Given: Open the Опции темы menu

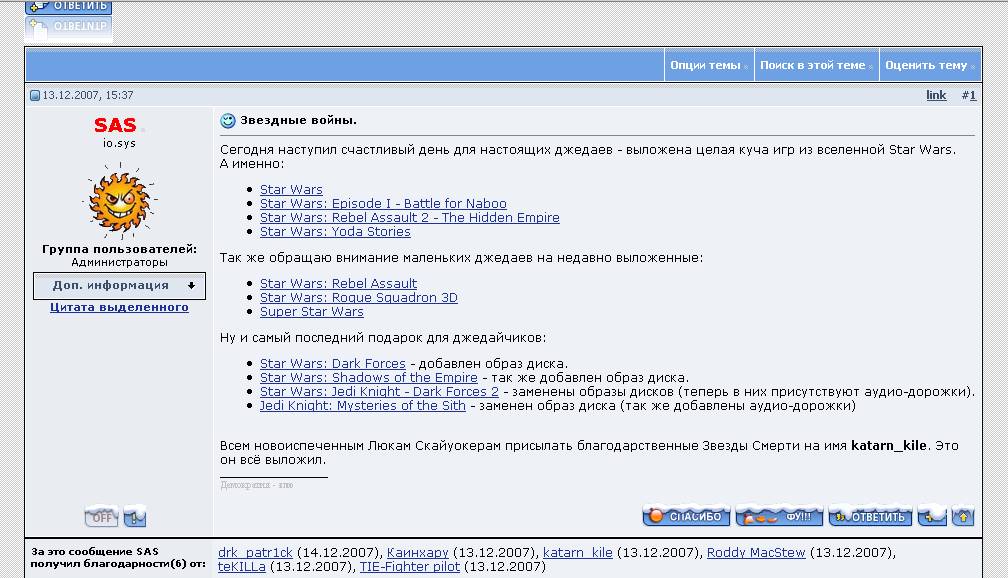Looking at the screenshot, I should [x=708, y=65].
